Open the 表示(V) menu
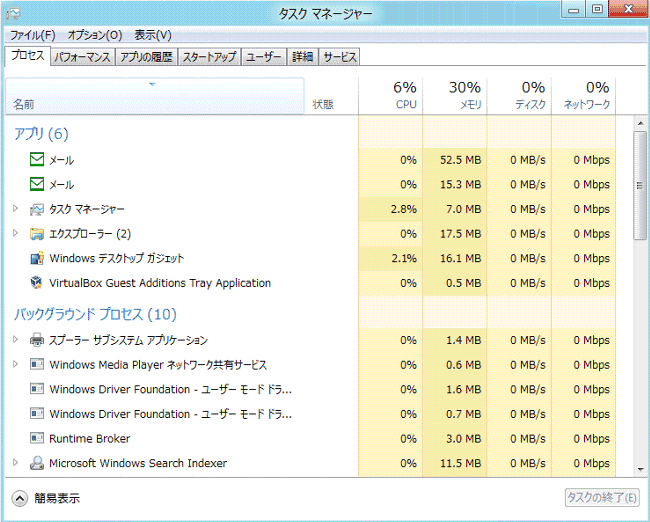The height and width of the screenshot is (522, 650). pos(153,35)
